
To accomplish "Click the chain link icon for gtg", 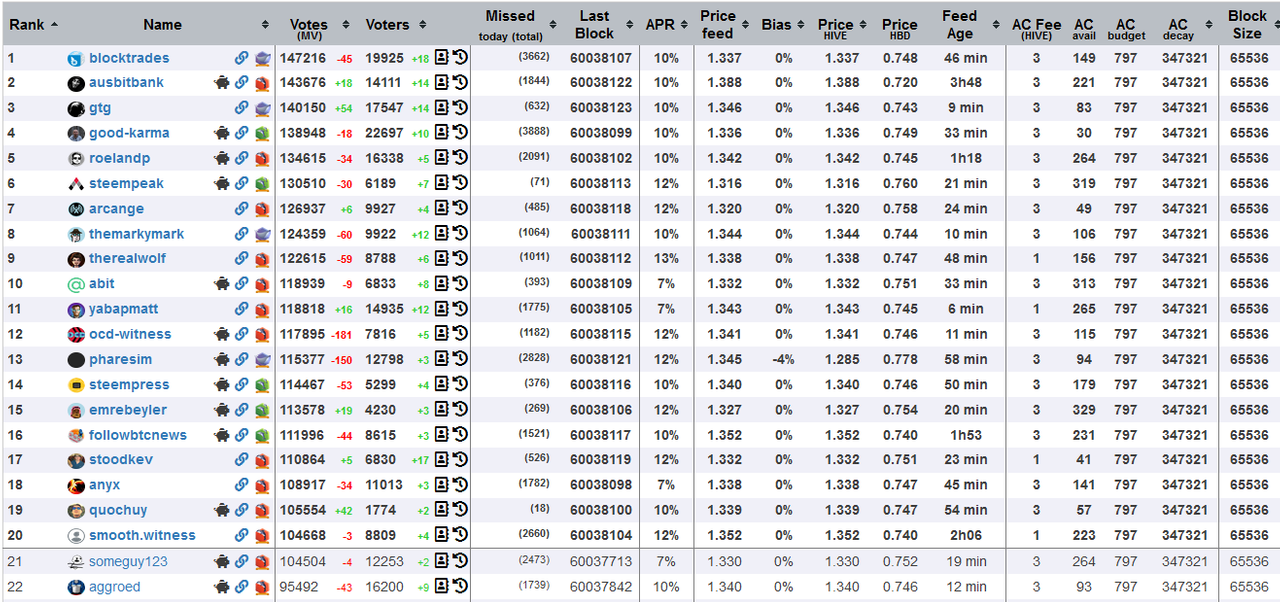I will pos(242,108).
